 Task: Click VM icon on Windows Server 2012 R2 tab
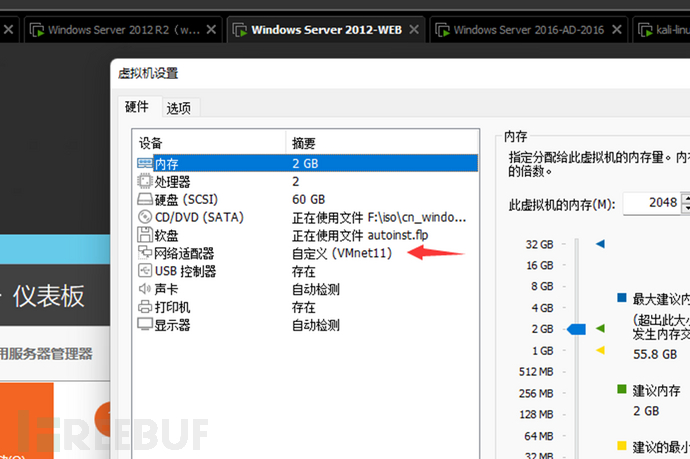coord(37,30)
